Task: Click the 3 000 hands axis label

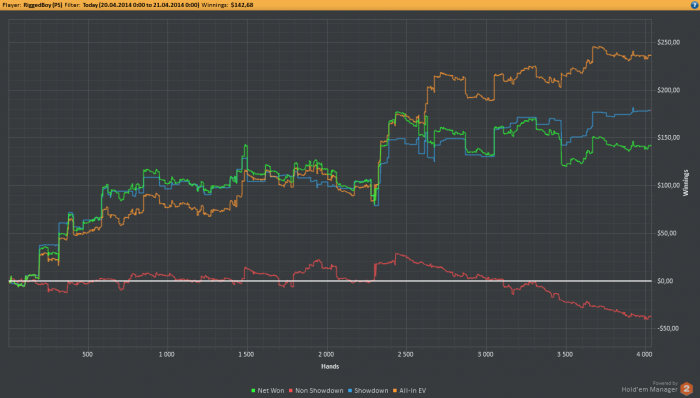Action: [485, 354]
